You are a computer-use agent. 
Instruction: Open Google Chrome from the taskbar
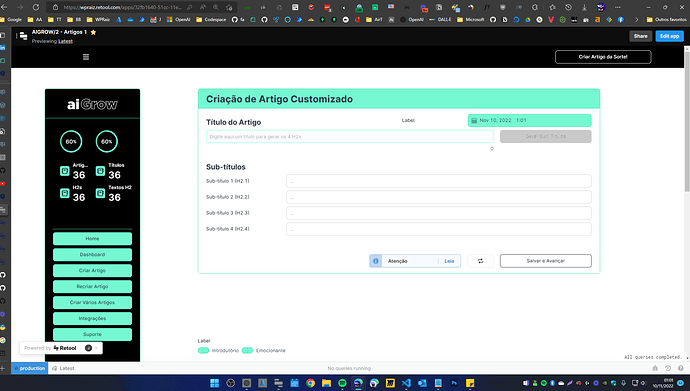pyautogui.click(x=310, y=383)
